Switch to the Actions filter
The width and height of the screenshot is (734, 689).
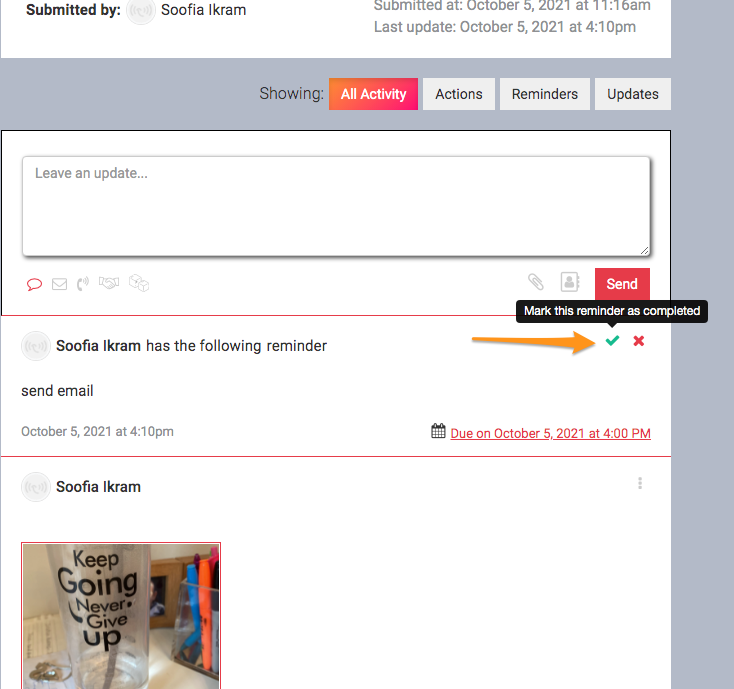coord(459,94)
